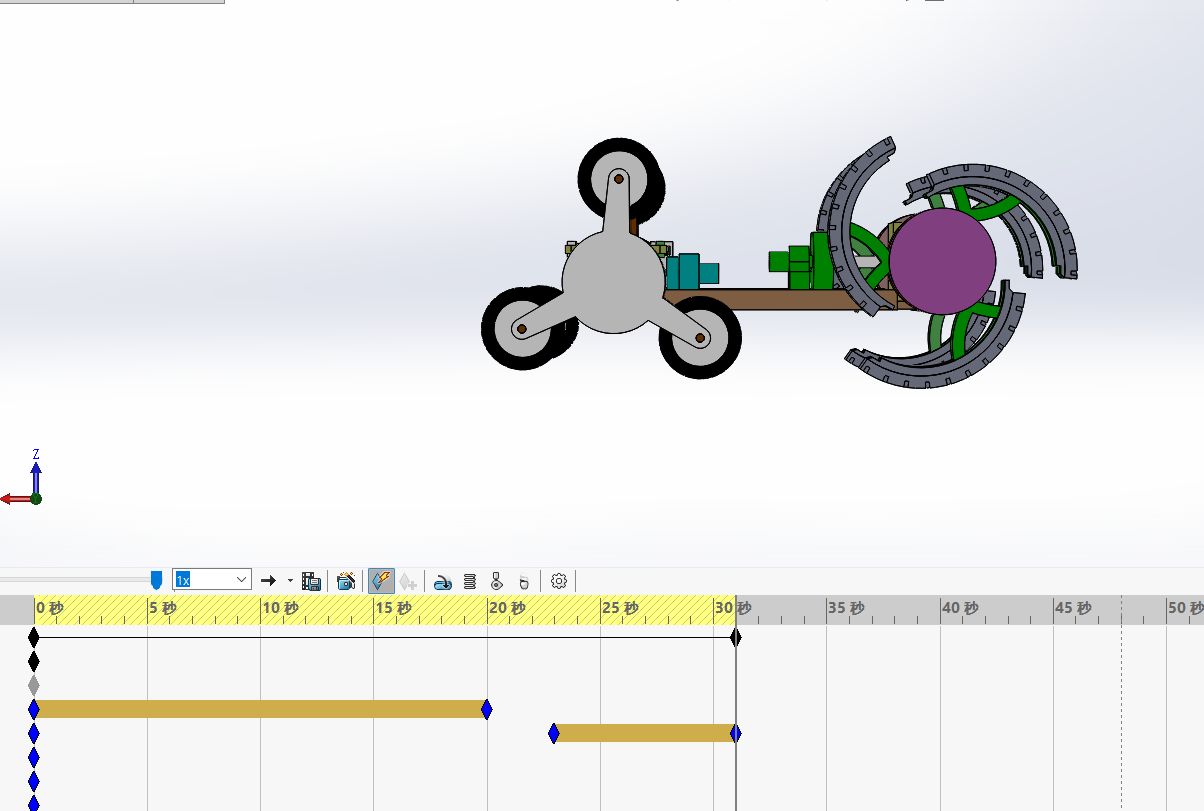
Task: Select the blue key ending the short bar
Action: tap(736, 733)
